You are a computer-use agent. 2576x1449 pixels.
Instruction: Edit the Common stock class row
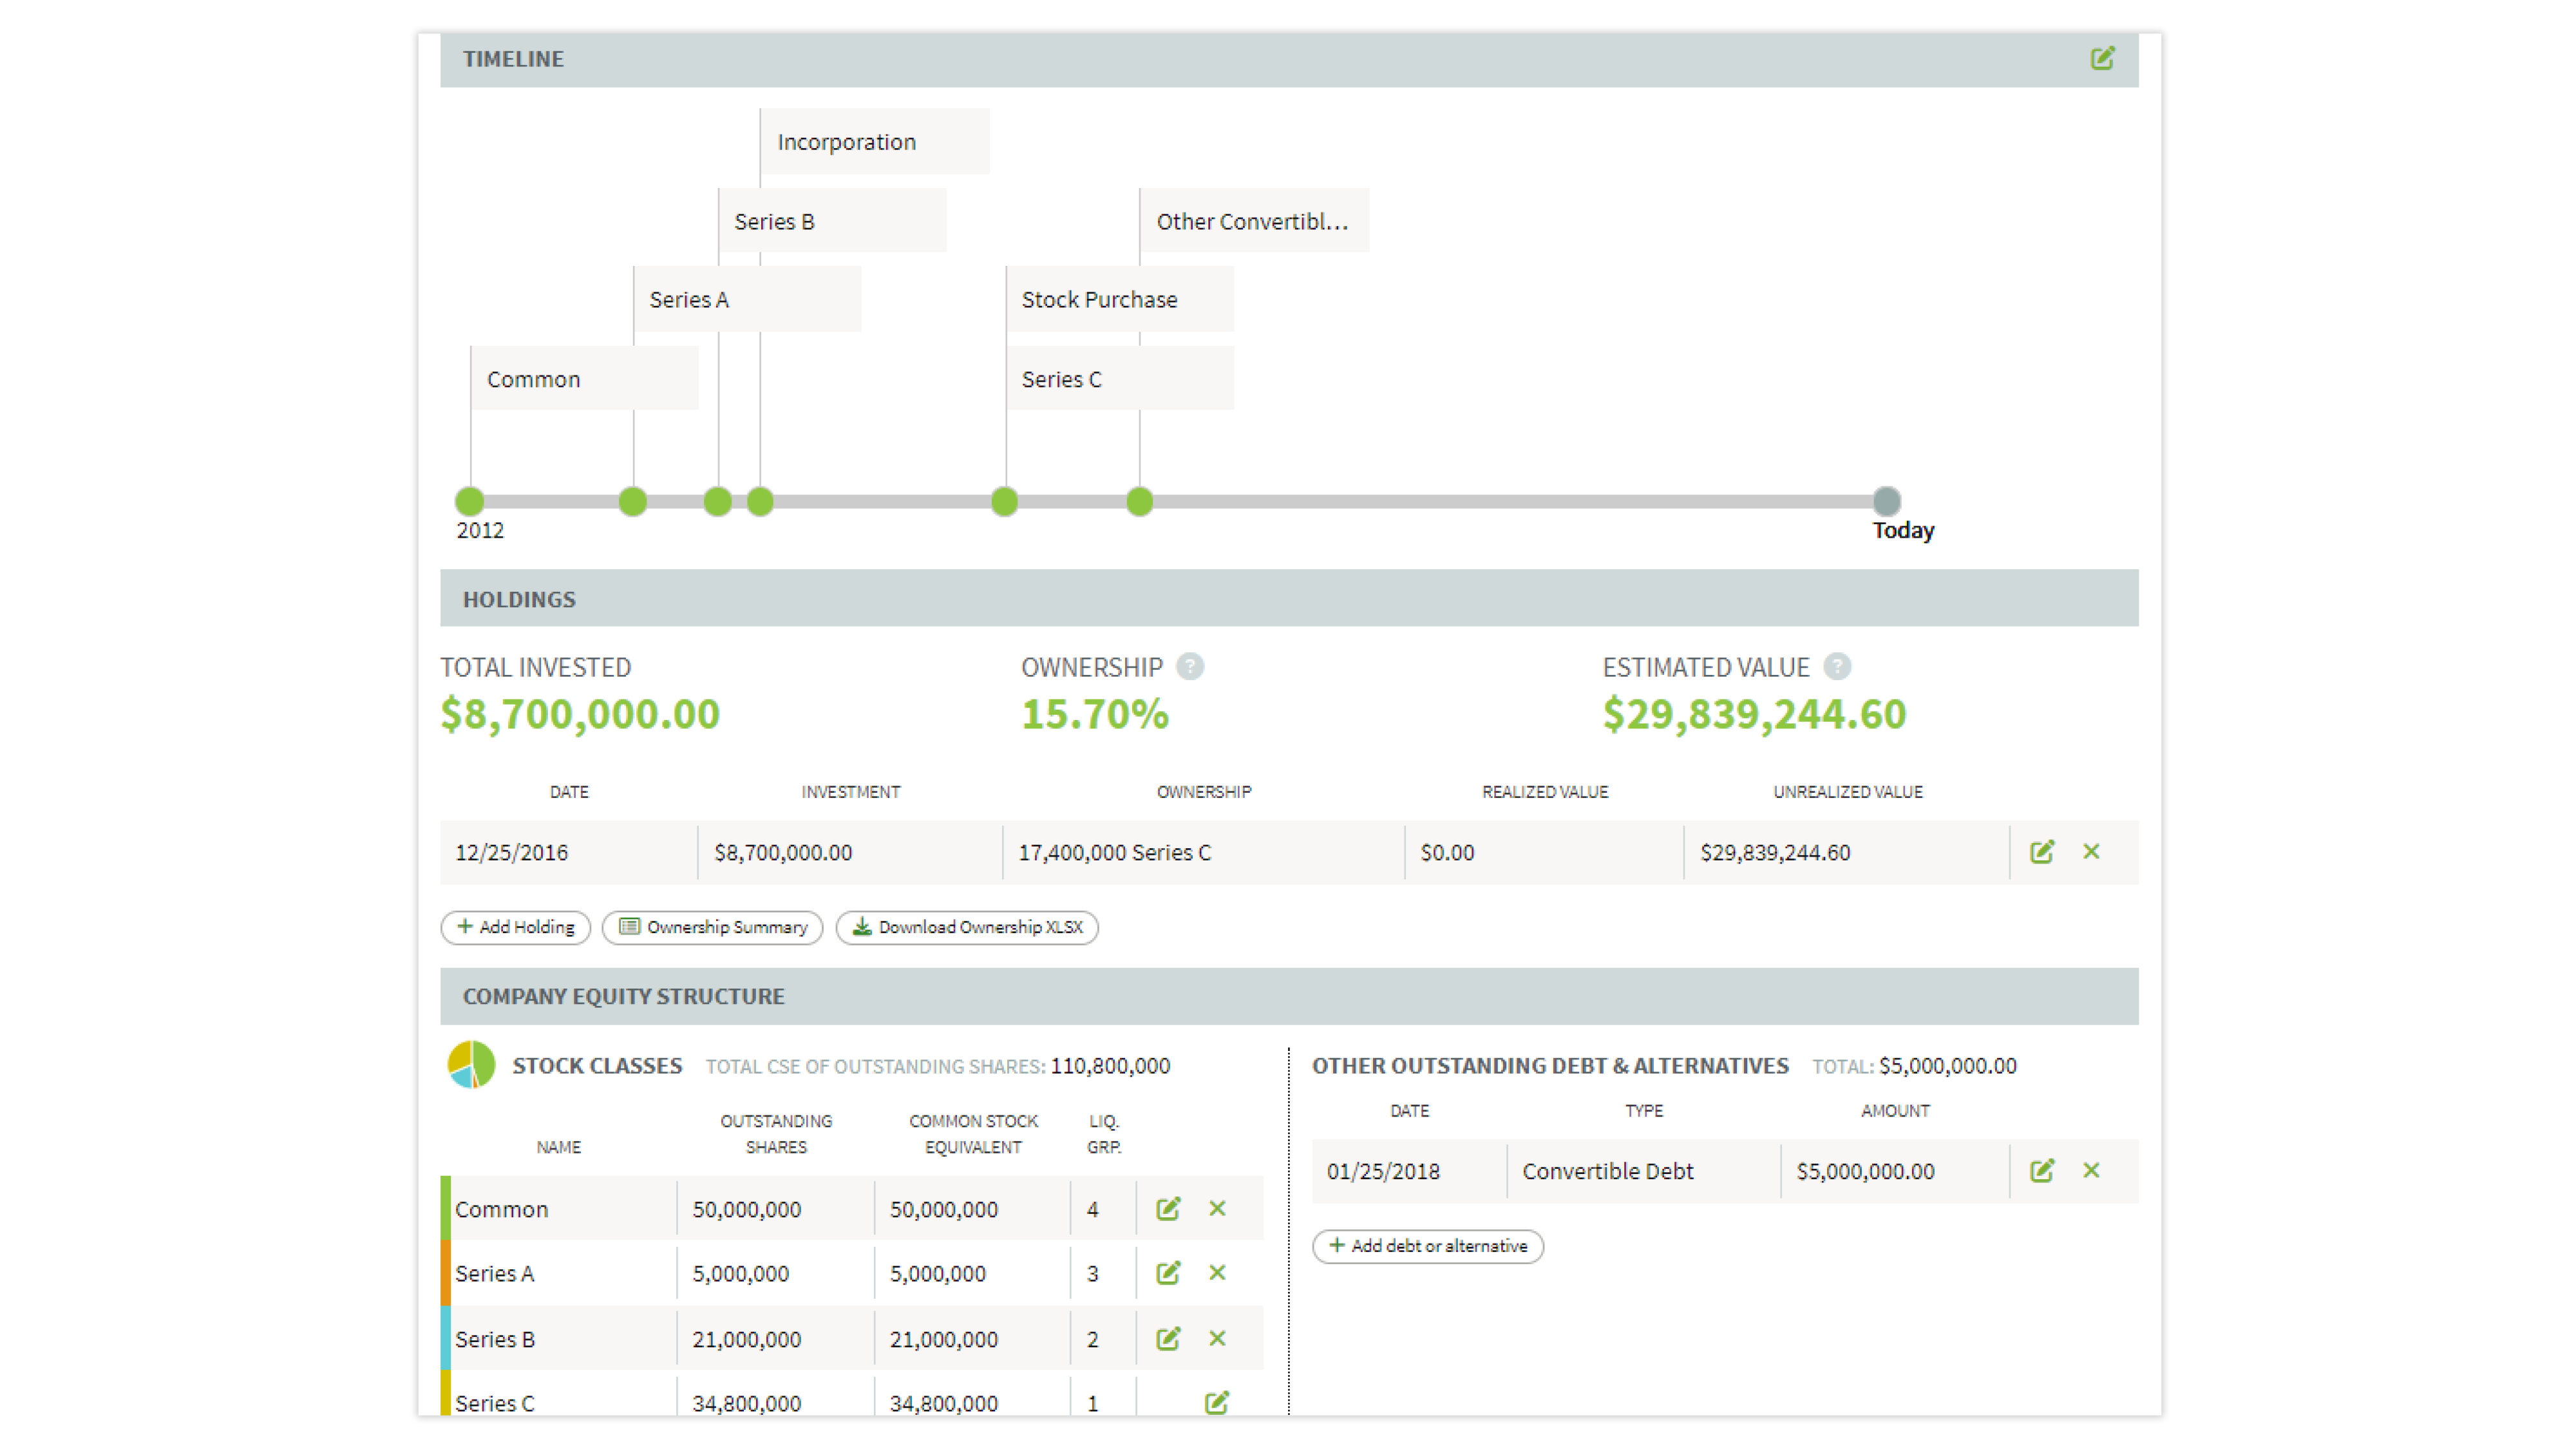point(1168,1208)
